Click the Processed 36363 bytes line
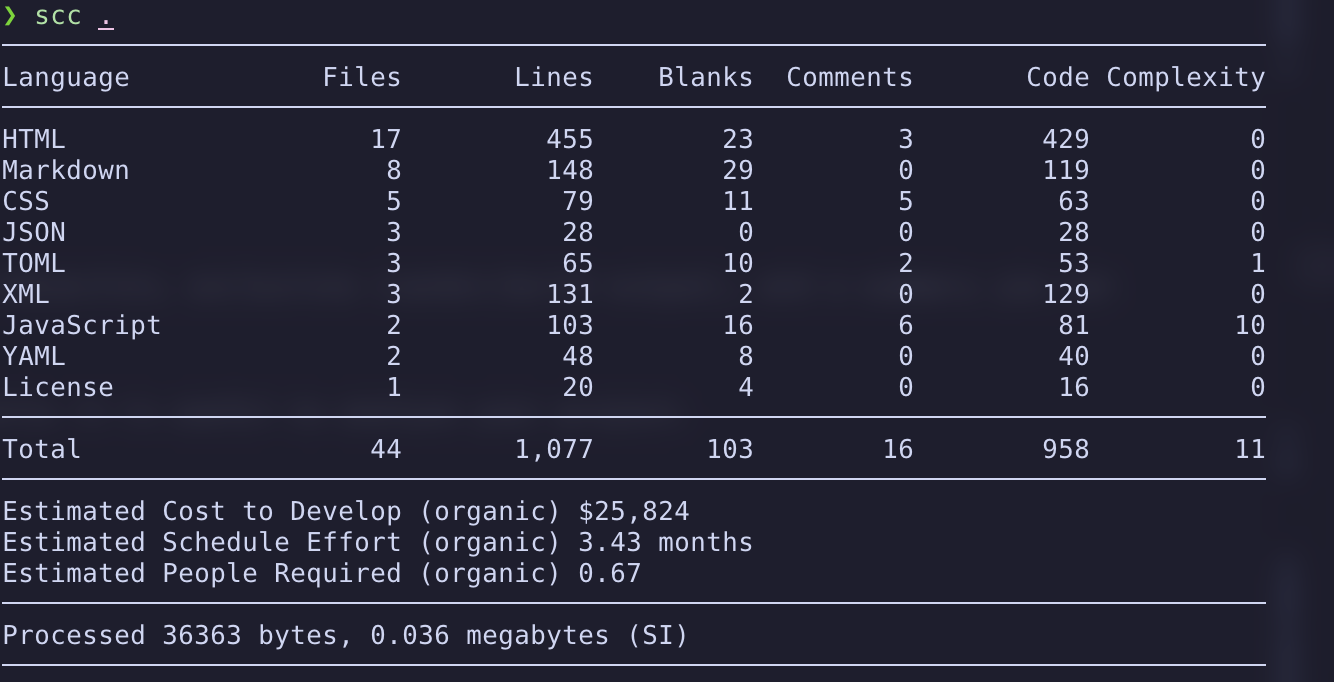 345,635
